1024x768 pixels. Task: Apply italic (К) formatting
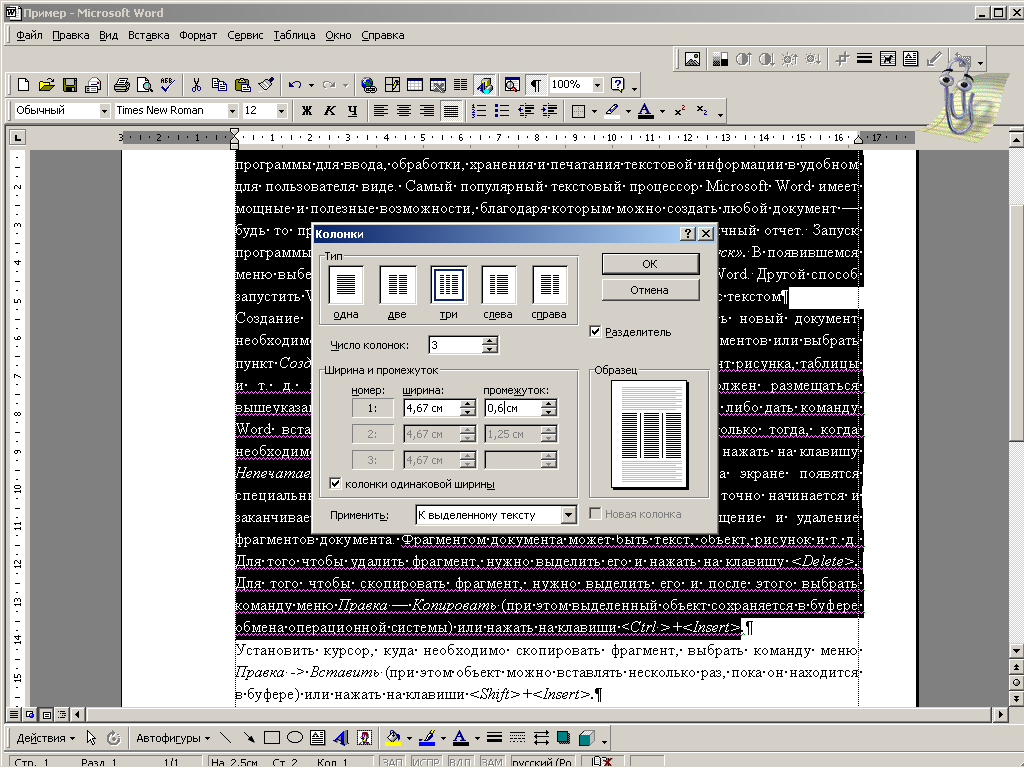coord(330,111)
